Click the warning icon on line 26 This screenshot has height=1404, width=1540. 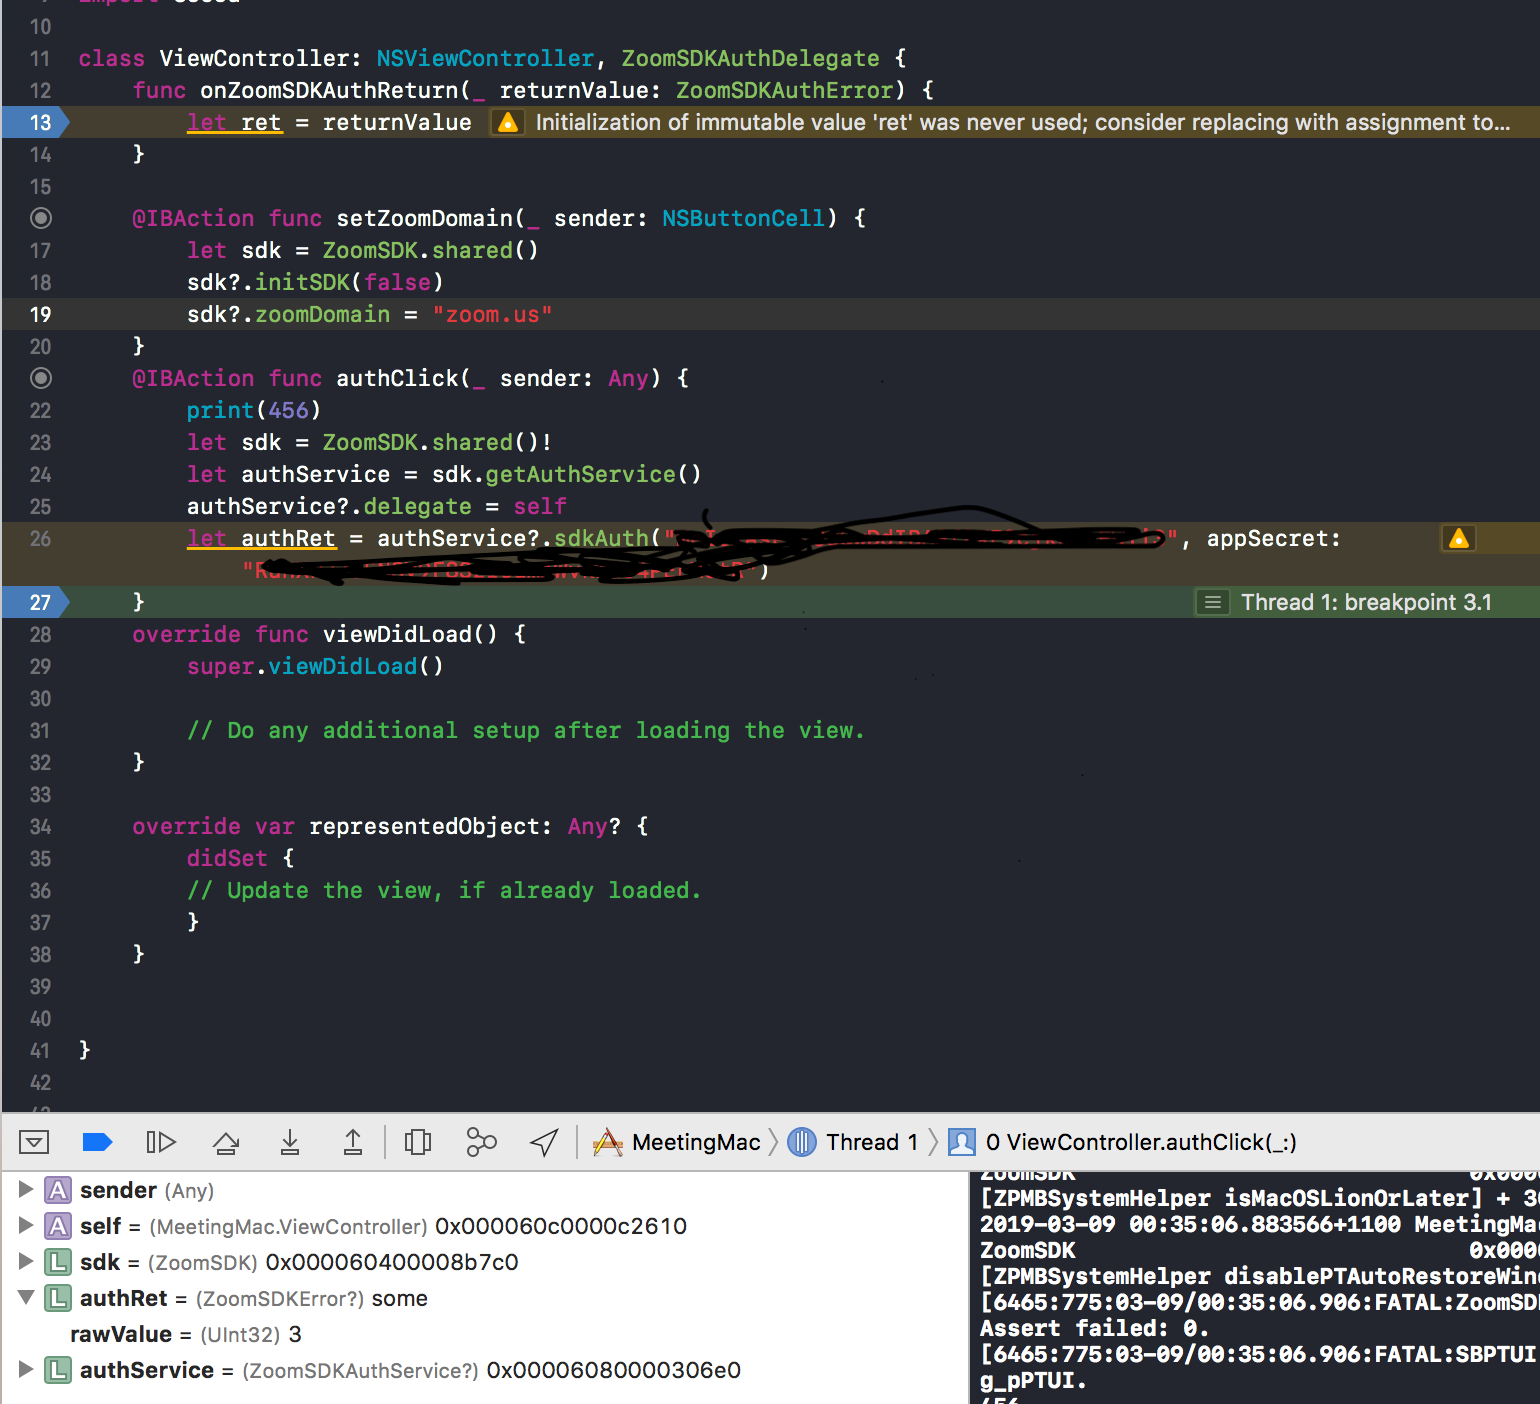point(1459,538)
